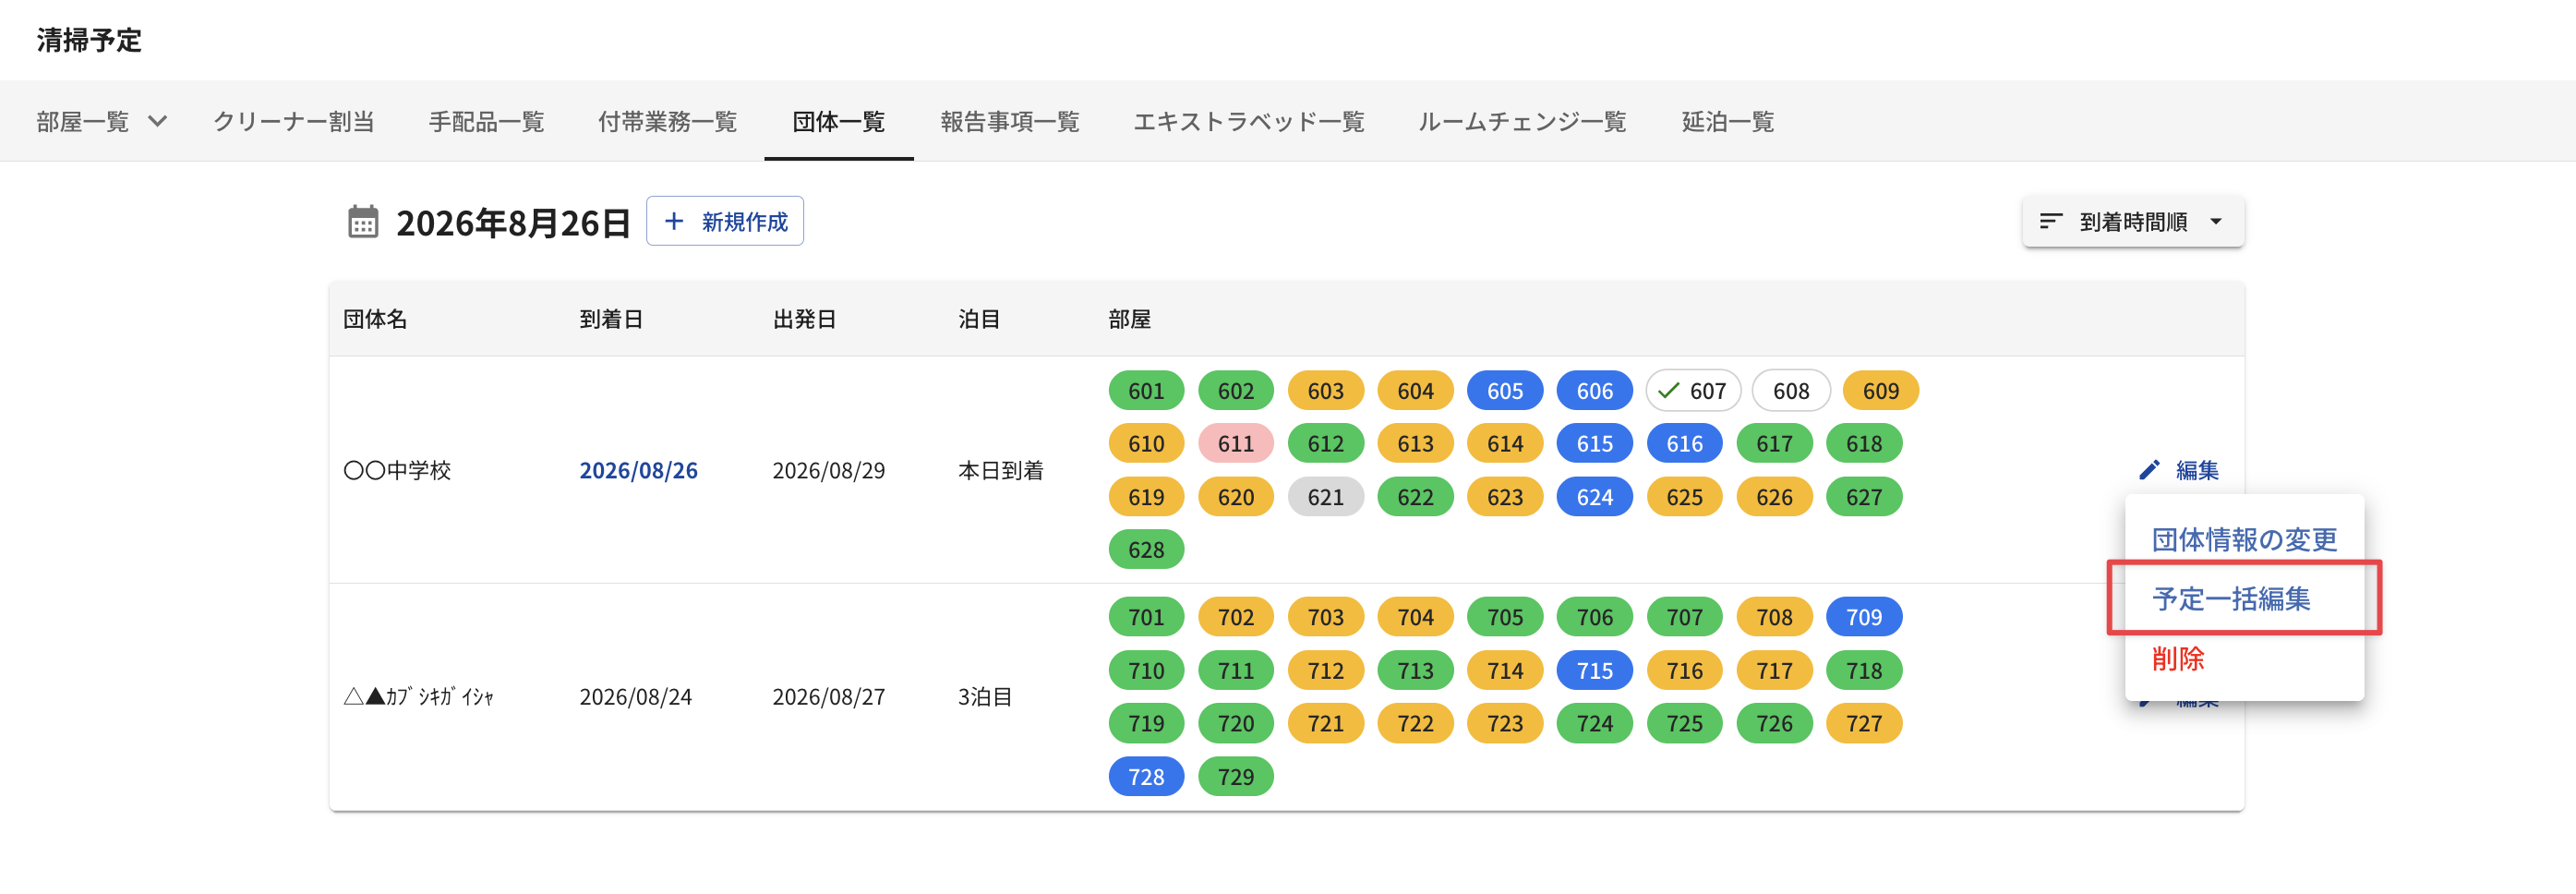2576x894 pixels.
Task: Go to the 延泊一覧 tab
Action: pyautogui.click(x=1727, y=122)
